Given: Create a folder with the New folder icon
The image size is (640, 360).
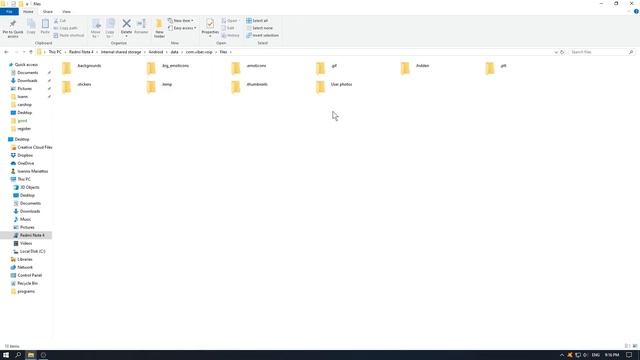Looking at the screenshot, I should tap(159, 28).
